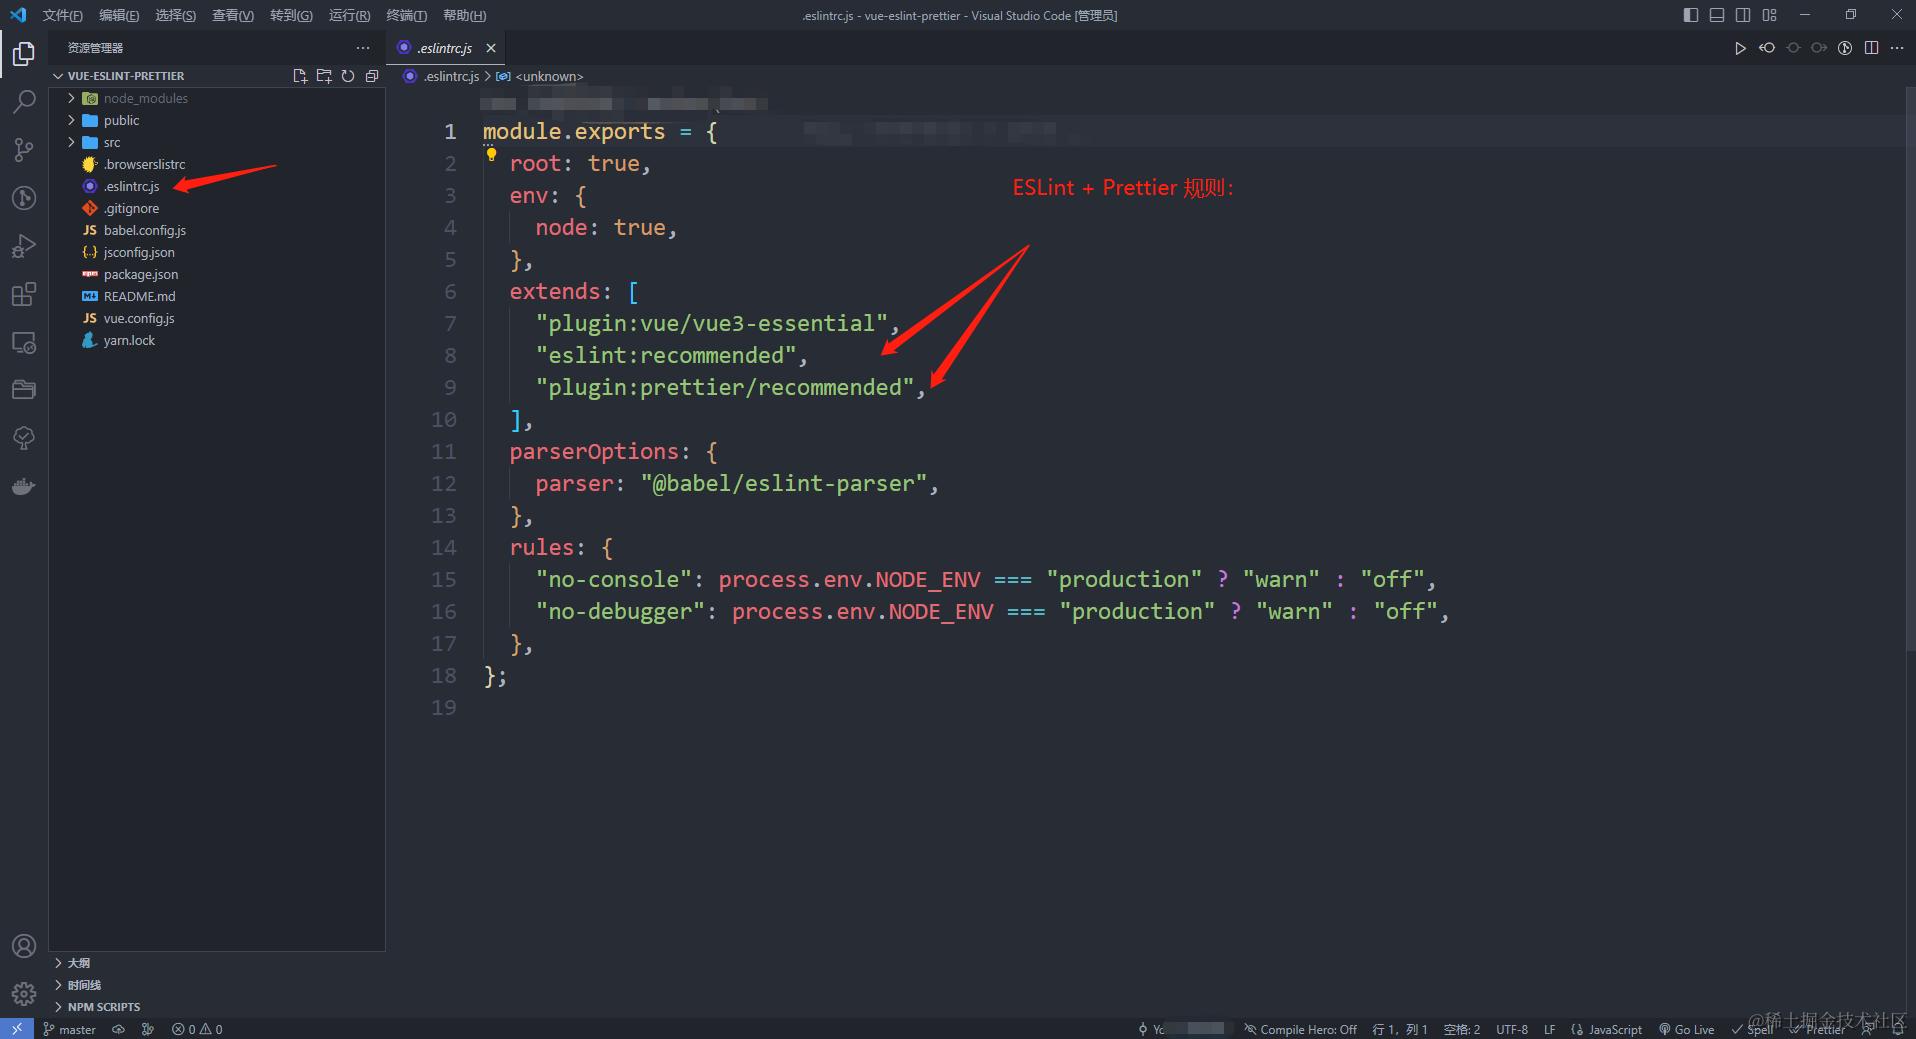Expand the public folder

(71, 120)
